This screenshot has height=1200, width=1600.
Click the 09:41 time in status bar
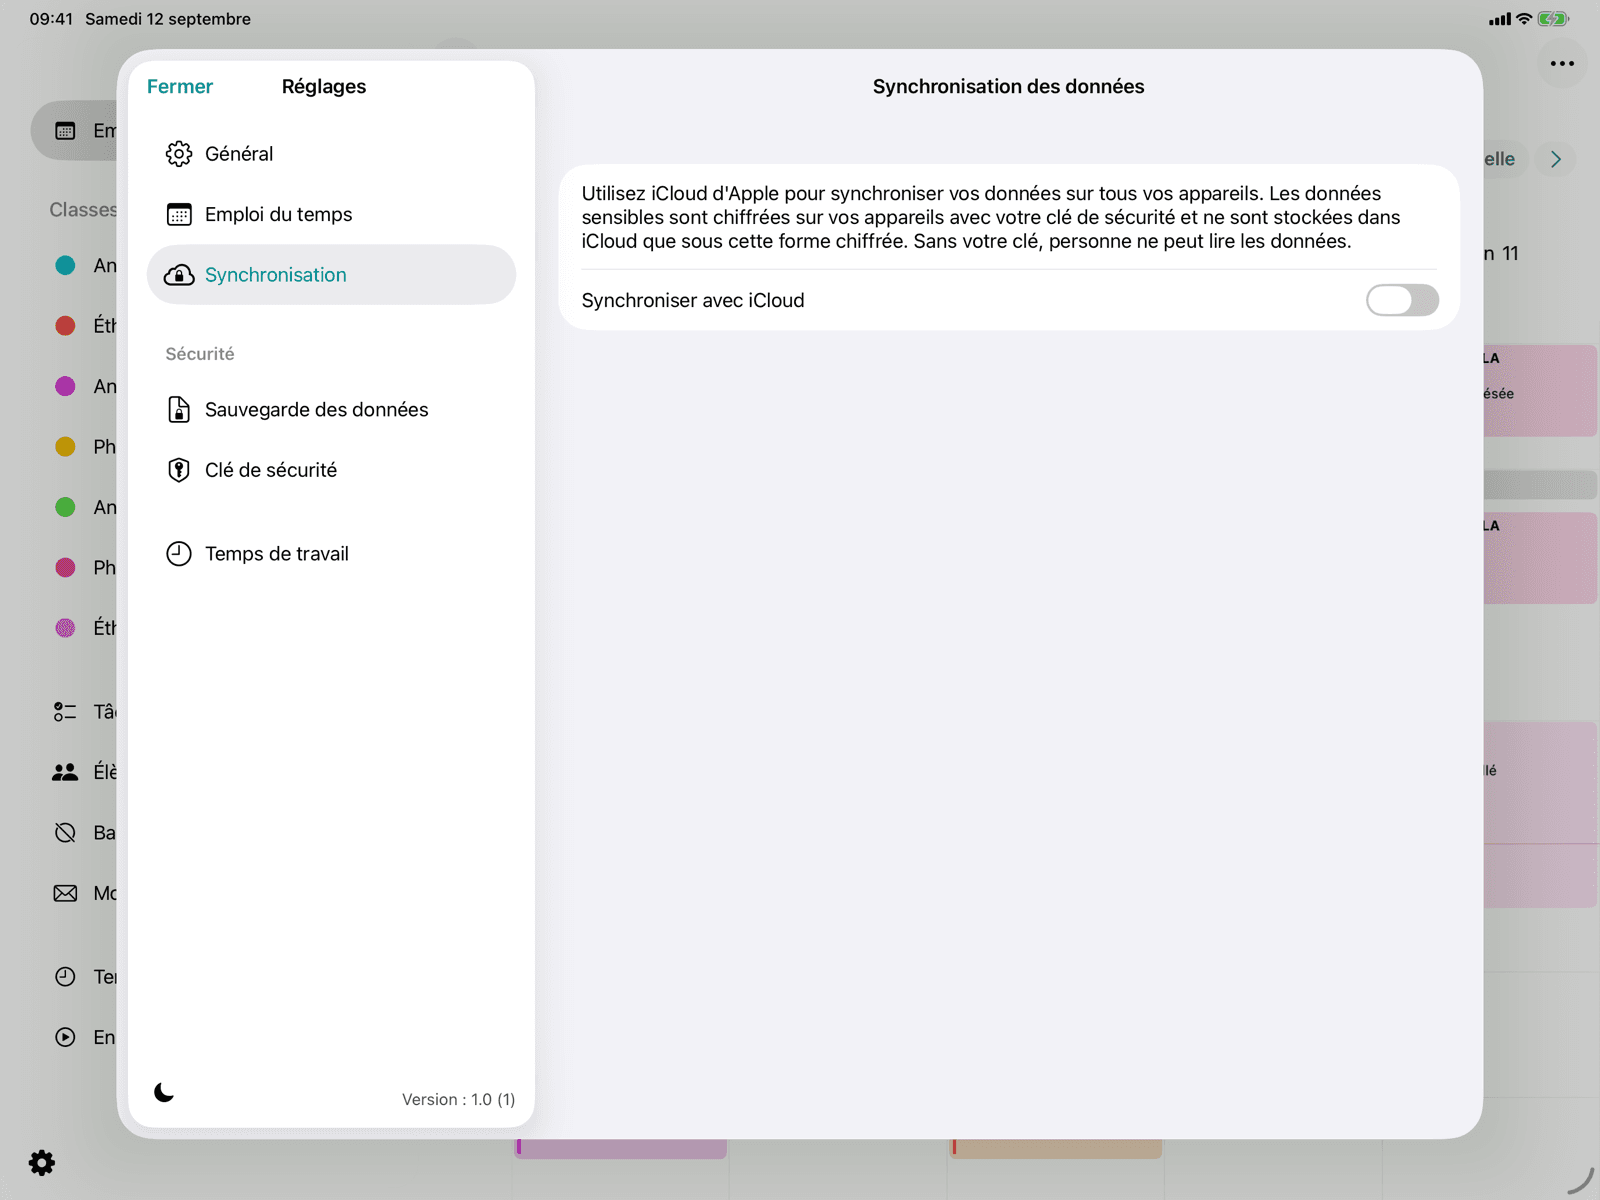point(51,19)
